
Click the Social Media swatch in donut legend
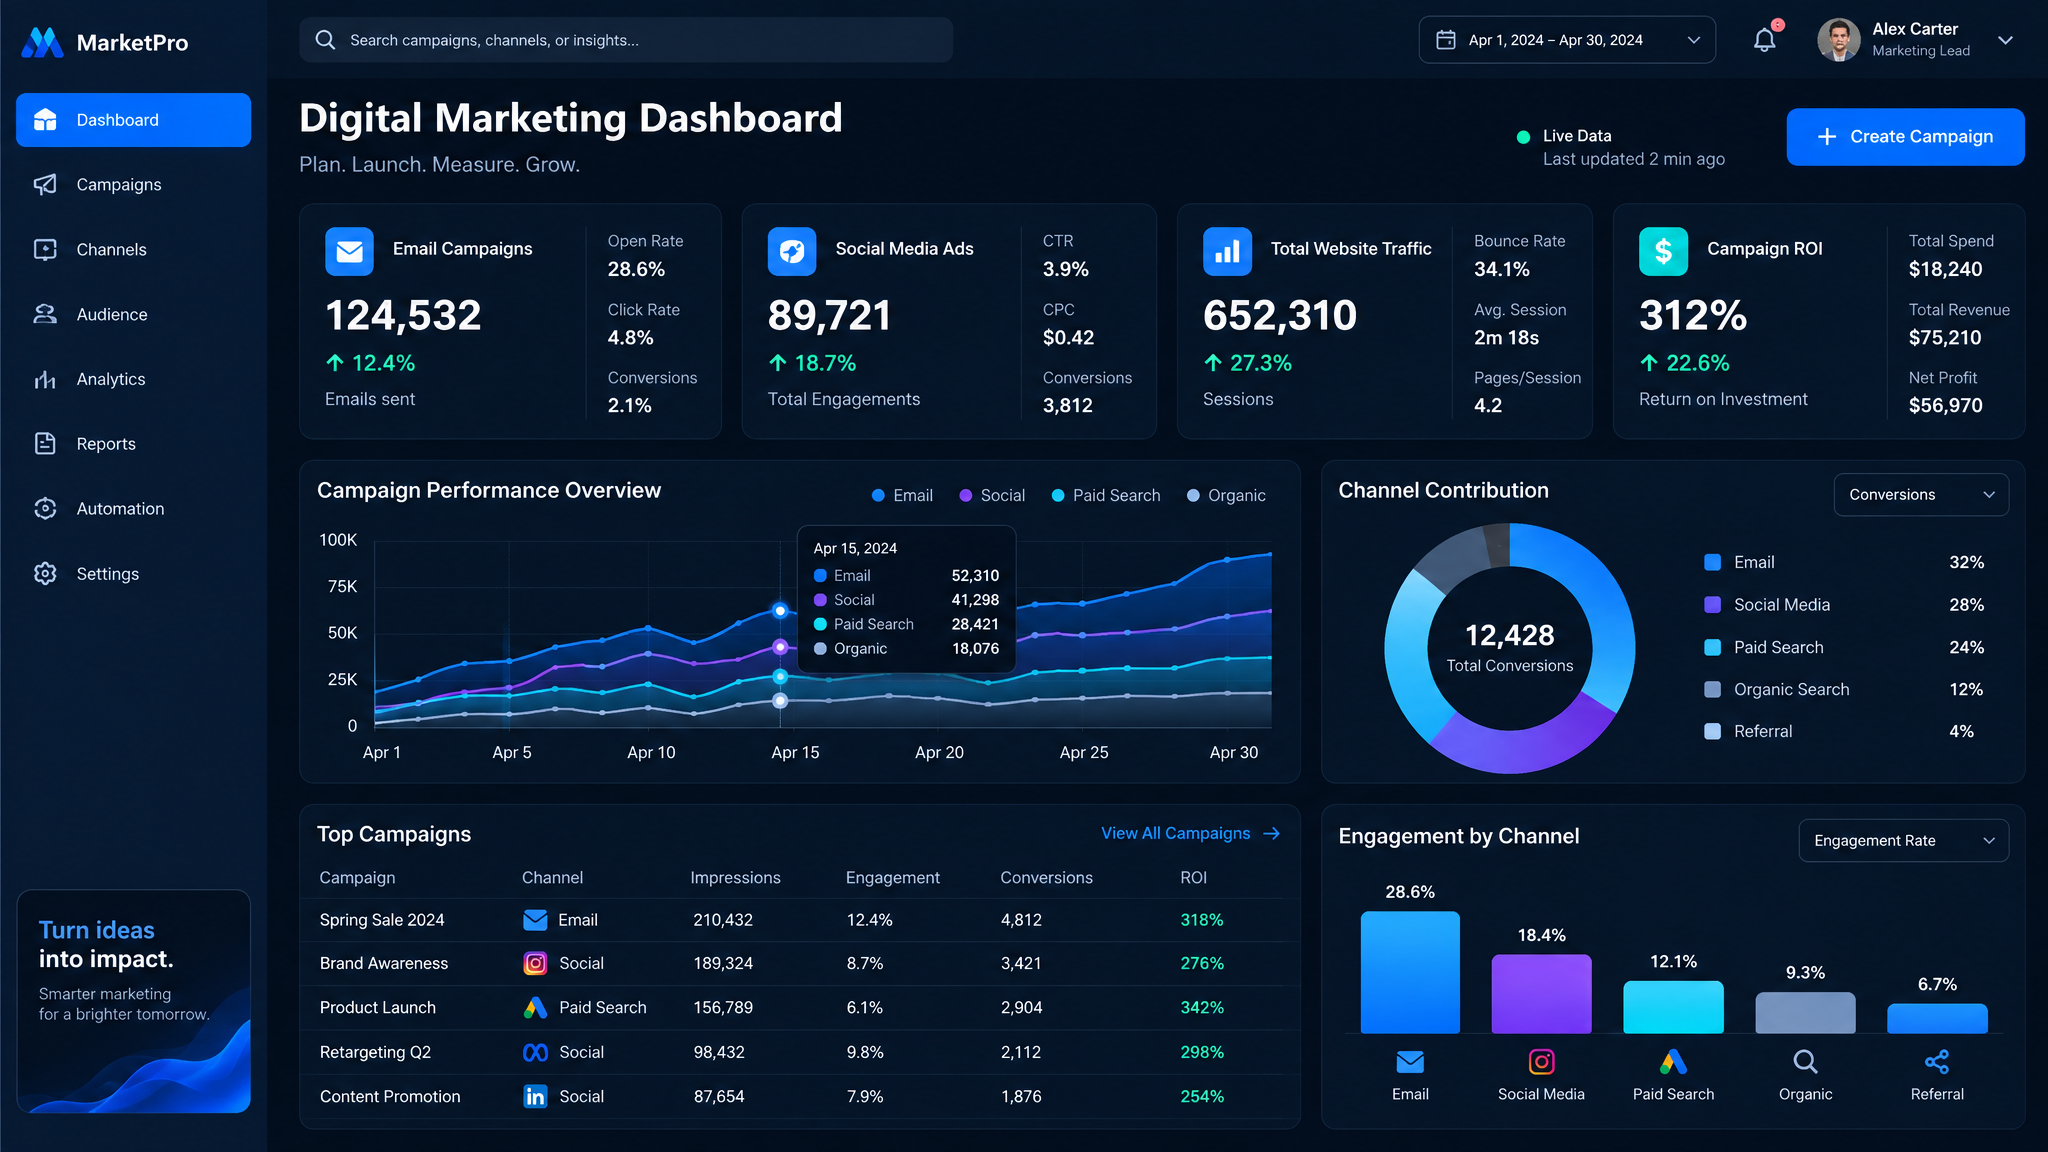(1712, 604)
